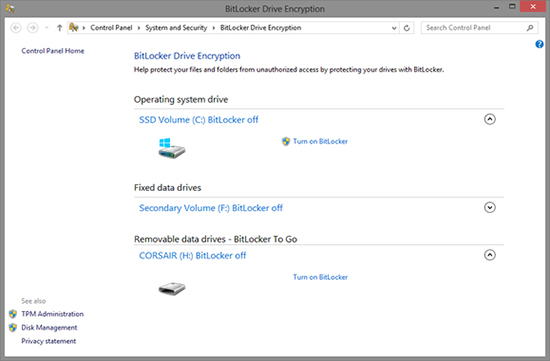Click the SSD Volume (C:) BitLocker off heading

(199, 120)
